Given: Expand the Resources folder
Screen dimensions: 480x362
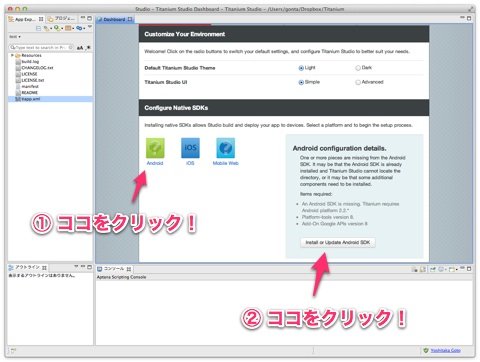Looking at the screenshot, I should 12,55.
